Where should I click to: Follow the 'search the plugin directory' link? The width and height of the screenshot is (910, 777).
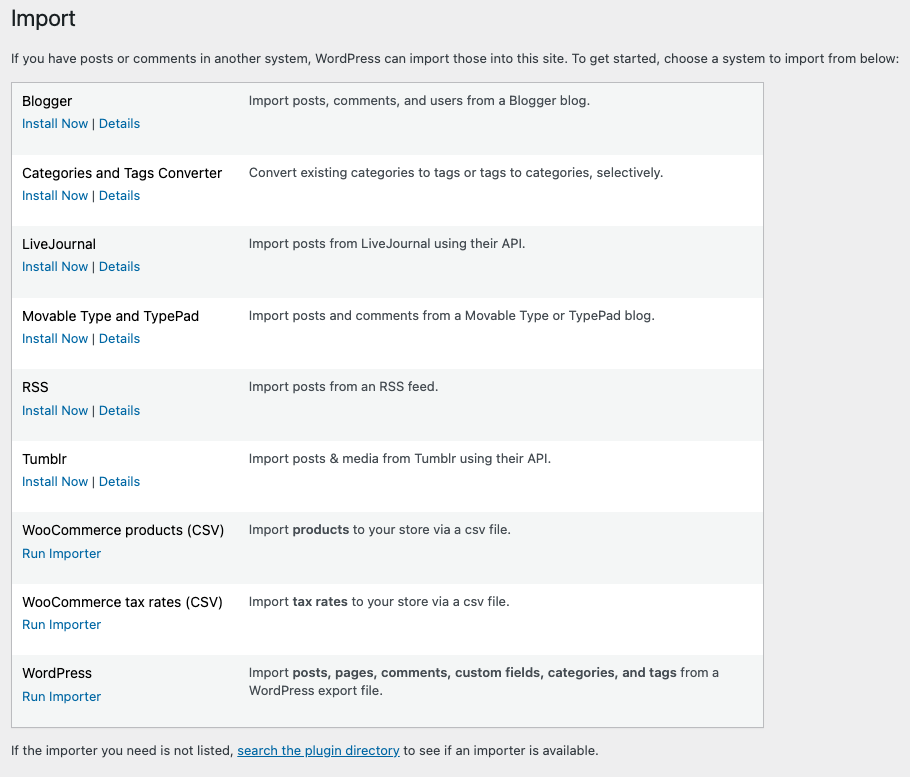318,750
